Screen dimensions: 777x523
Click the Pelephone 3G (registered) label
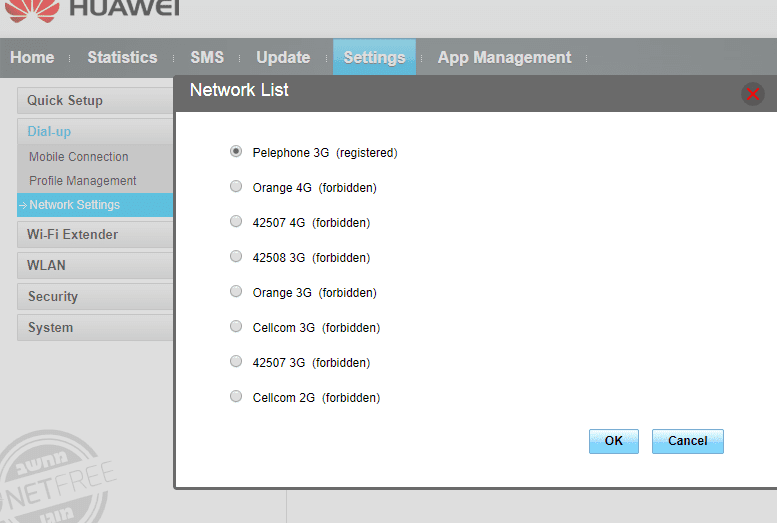coord(325,153)
